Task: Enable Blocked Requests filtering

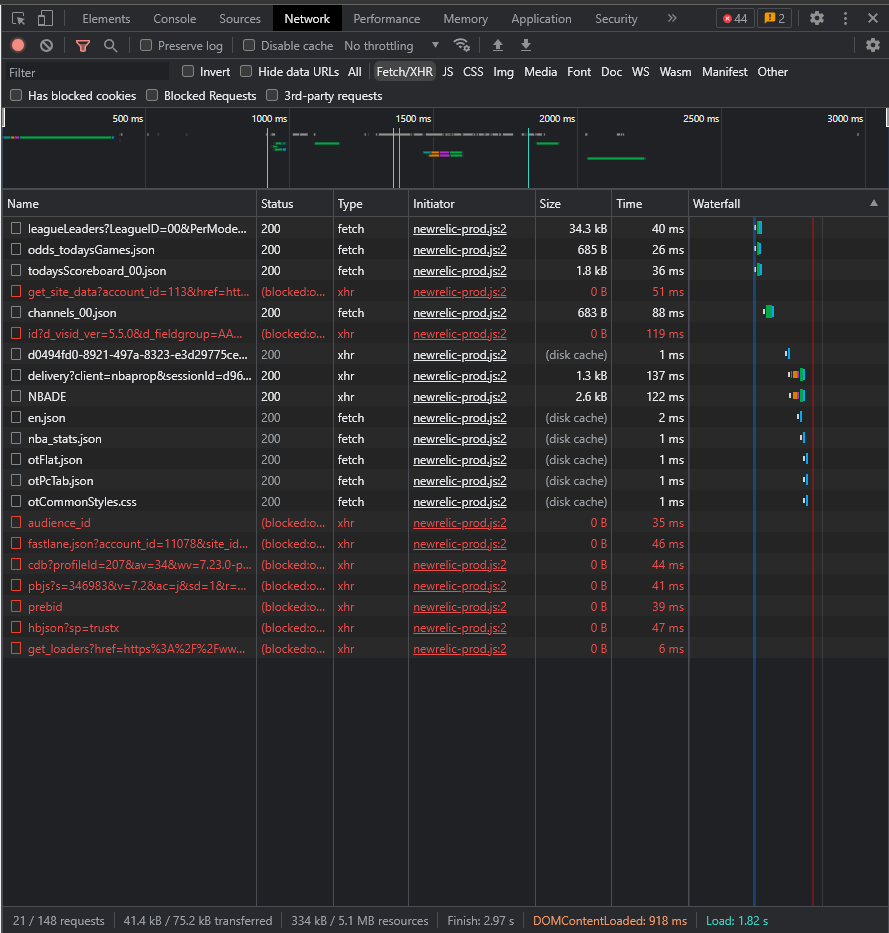Action: [x=151, y=94]
